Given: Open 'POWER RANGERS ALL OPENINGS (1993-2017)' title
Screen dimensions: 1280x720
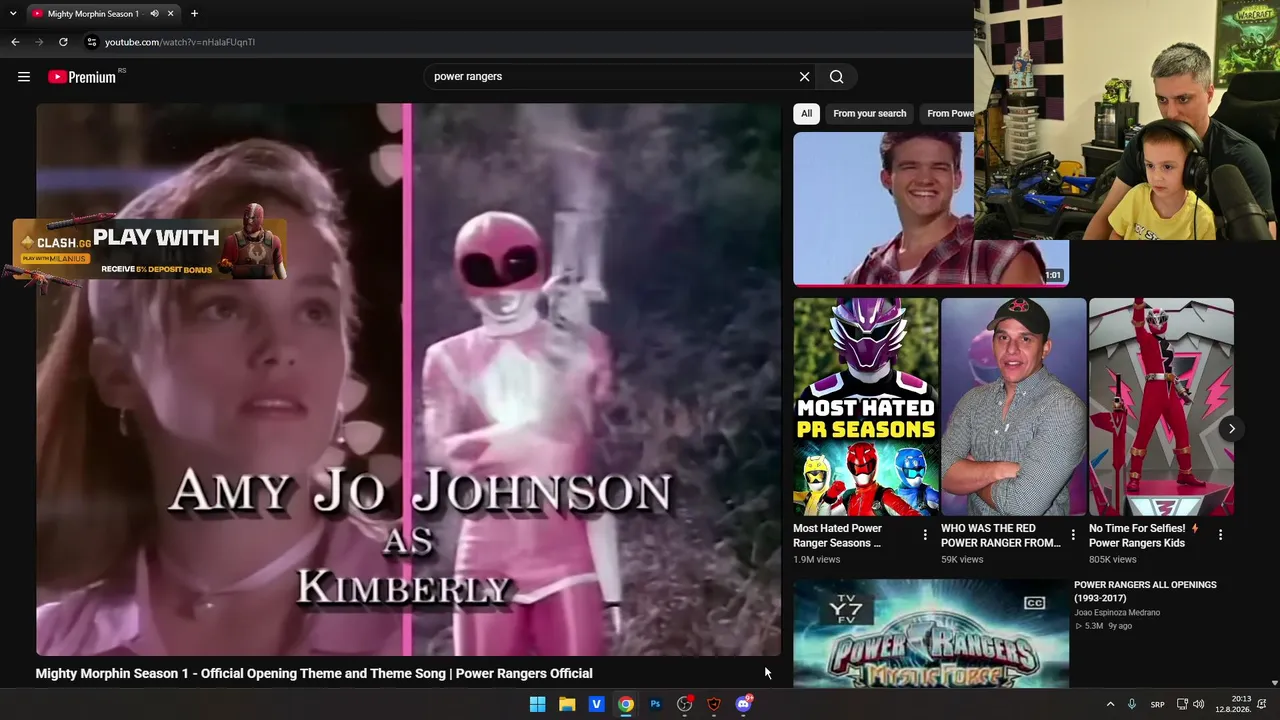Looking at the screenshot, I should pyautogui.click(x=1145, y=591).
